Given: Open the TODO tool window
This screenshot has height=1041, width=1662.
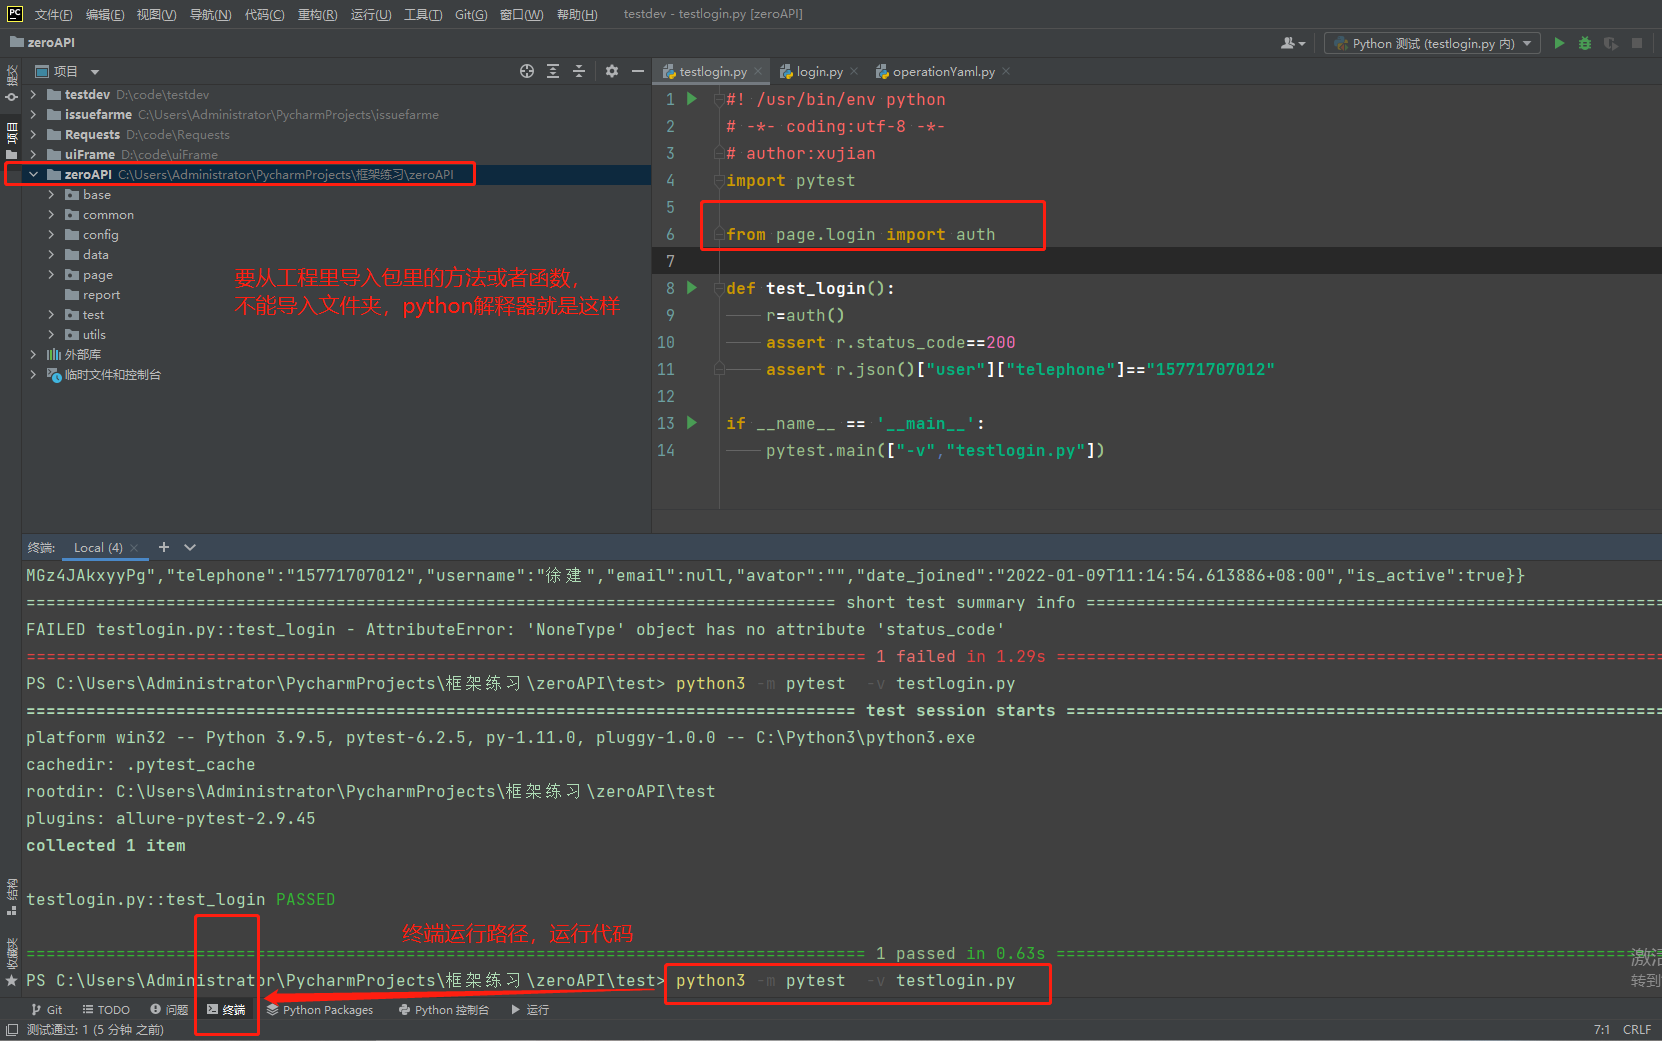Looking at the screenshot, I should [x=106, y=1010].
